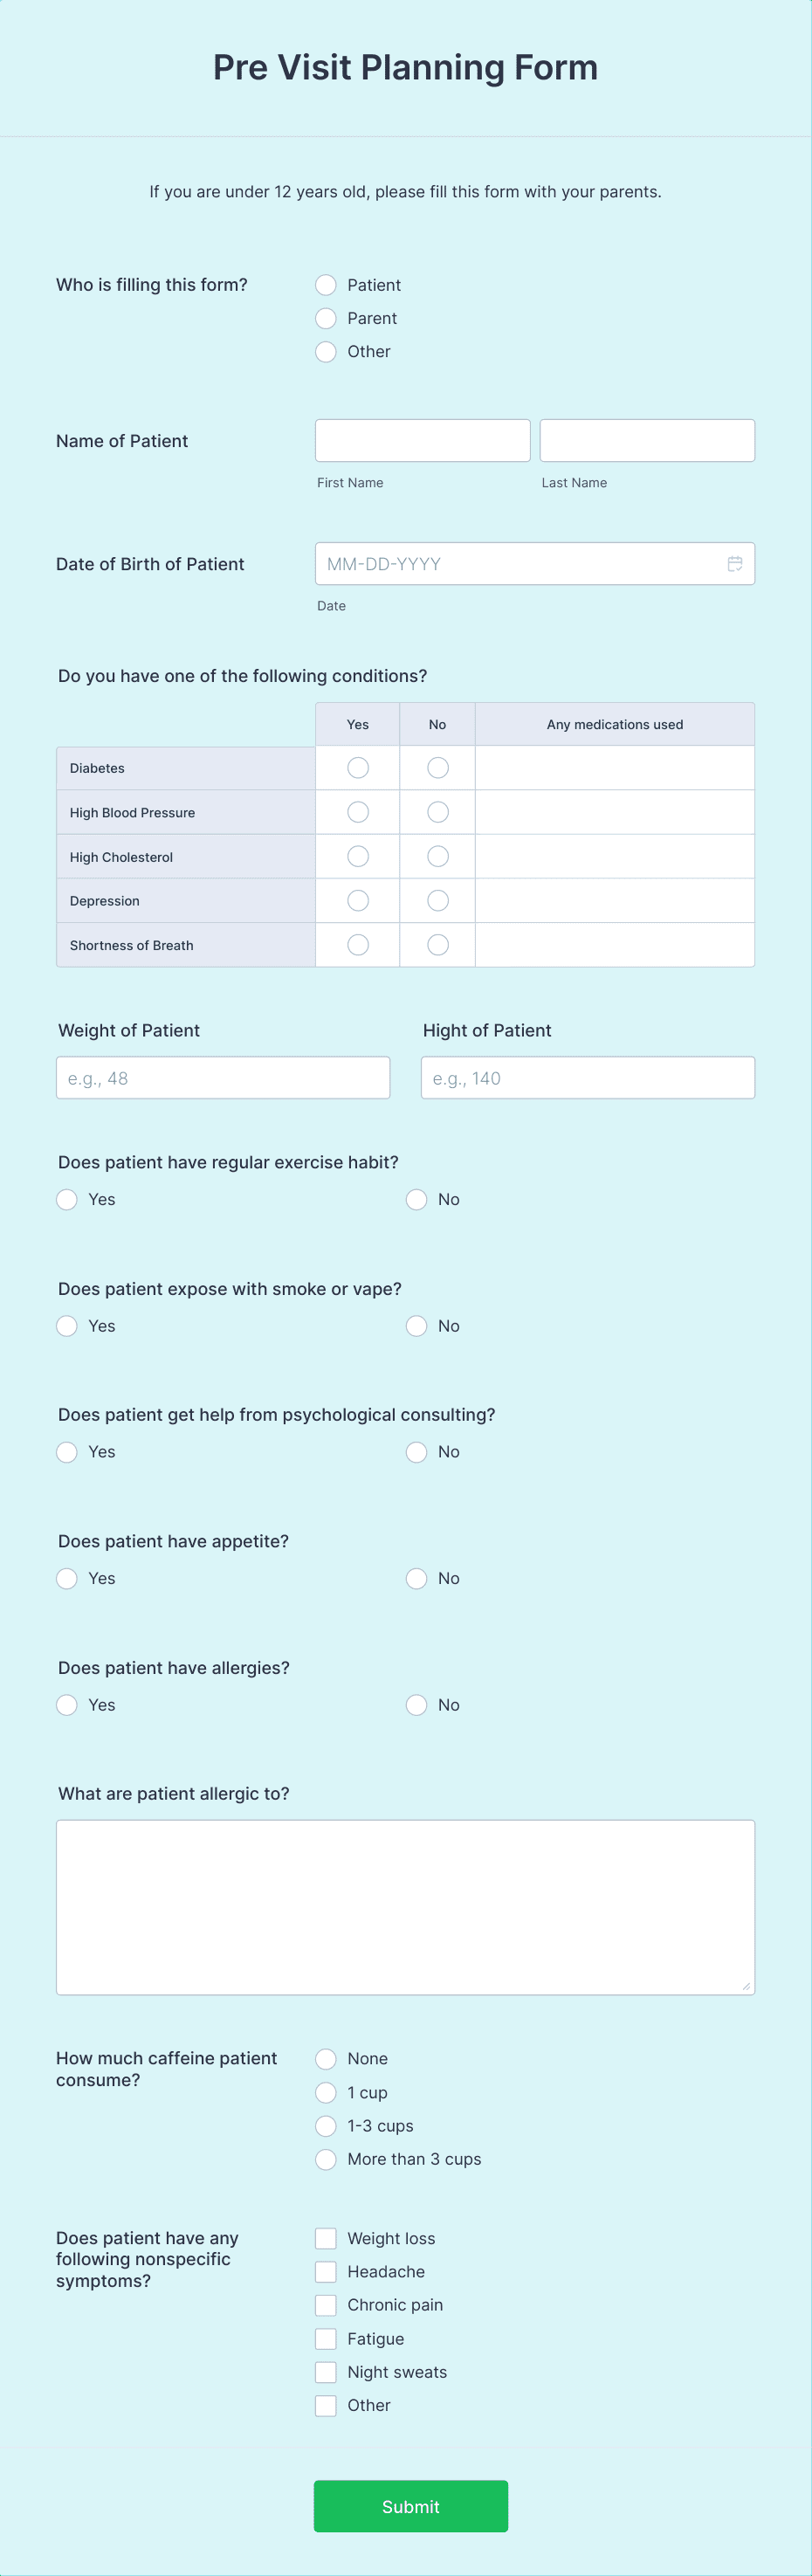Mark "Yes" for Depression
Viewport: 812px width, 2576px height.
click(357, 899)
